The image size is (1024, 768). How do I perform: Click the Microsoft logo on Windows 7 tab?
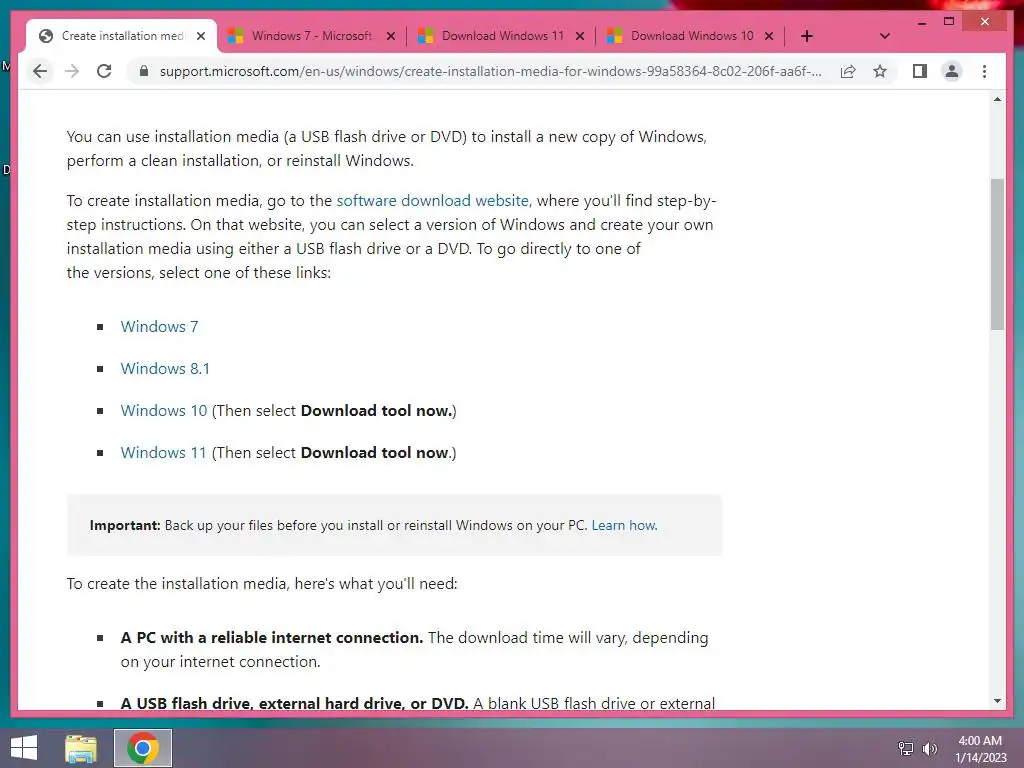click(x=235, y=36)
